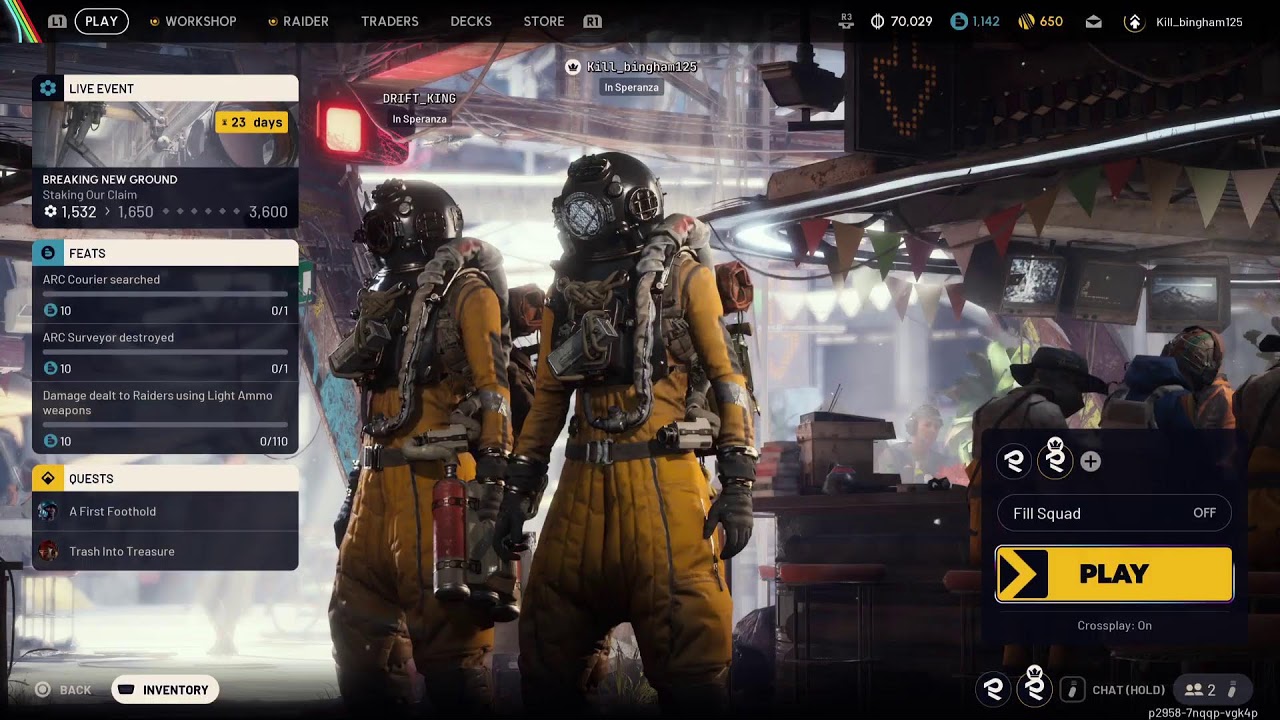Select the A First Foothold quest portrait
1280x720 pixels.
(x=48, y=511)
